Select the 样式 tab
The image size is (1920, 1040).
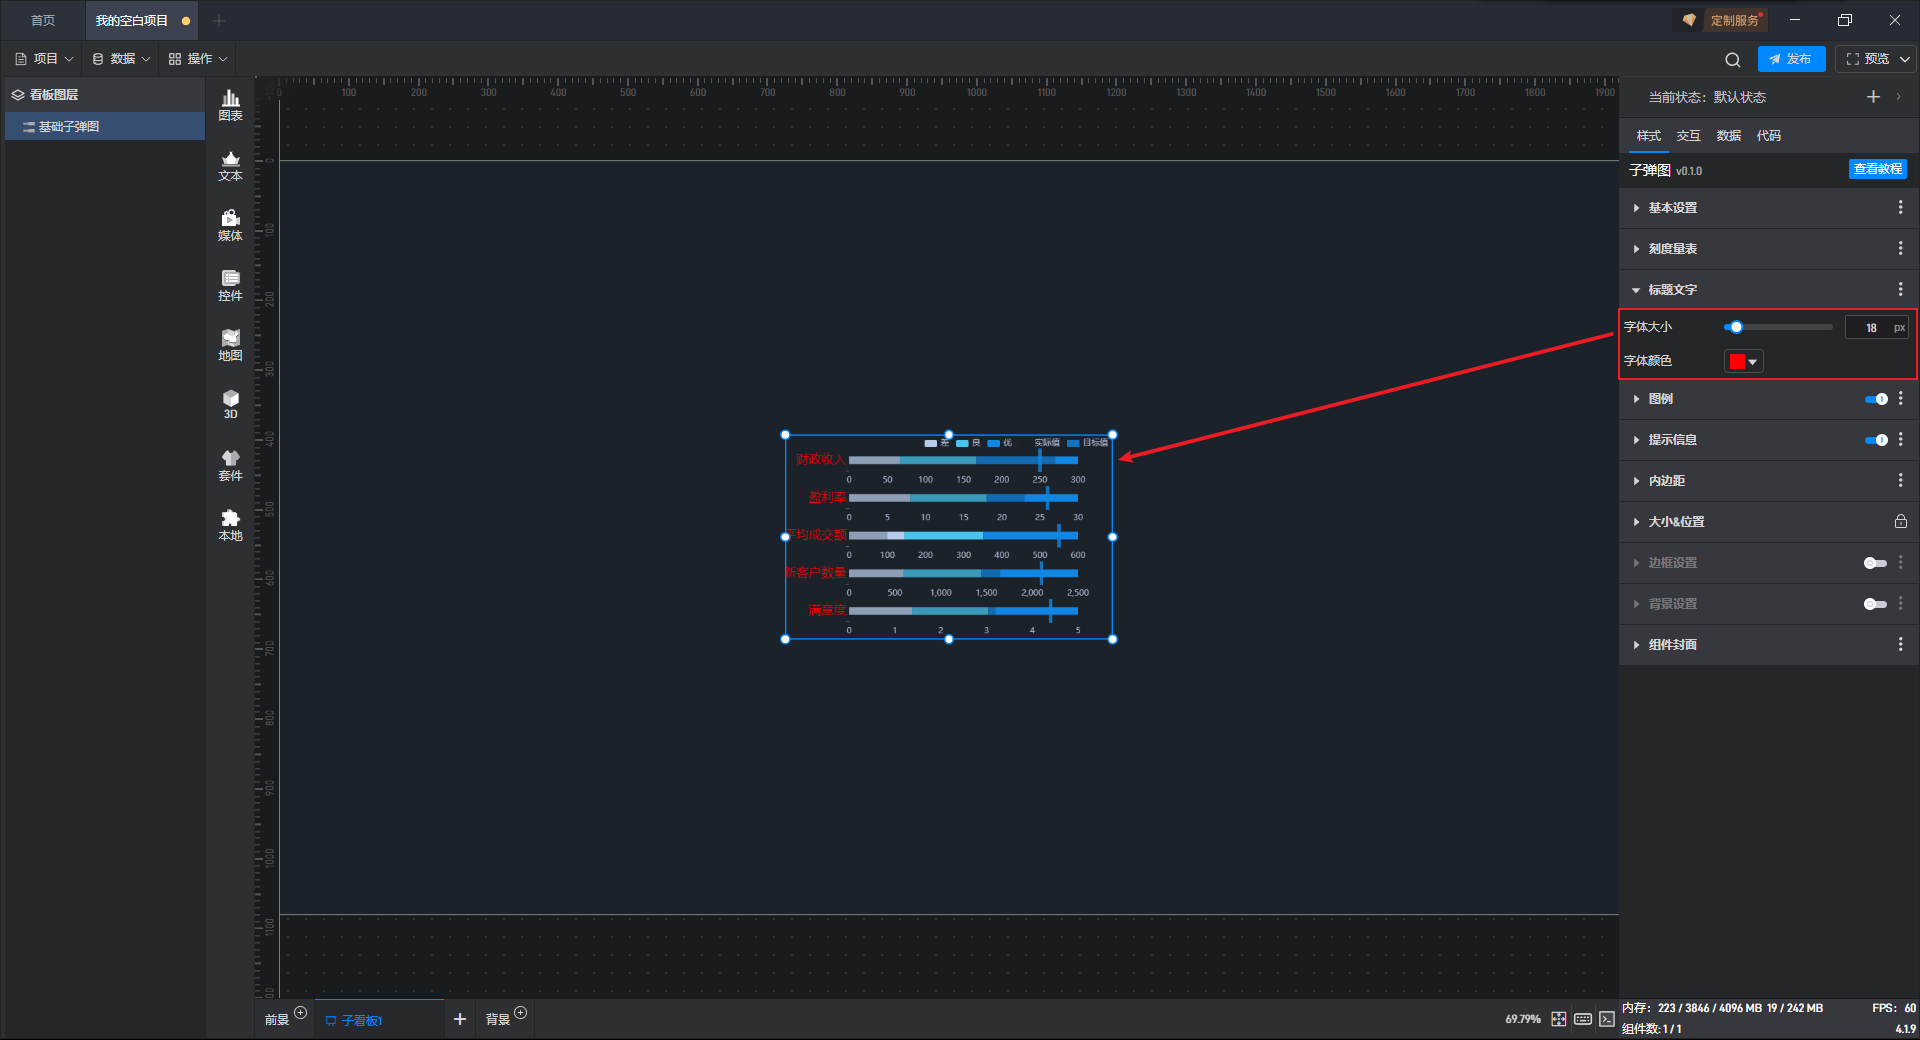(x=1648, y=135)
